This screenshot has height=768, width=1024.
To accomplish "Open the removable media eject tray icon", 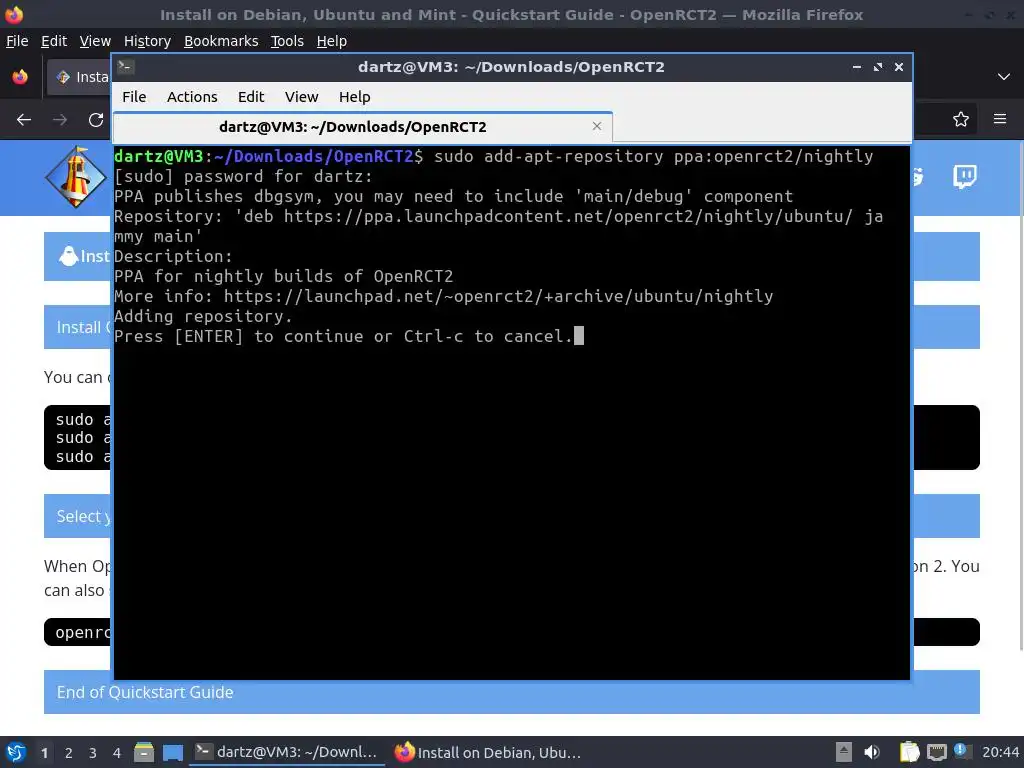I will 844,752.
